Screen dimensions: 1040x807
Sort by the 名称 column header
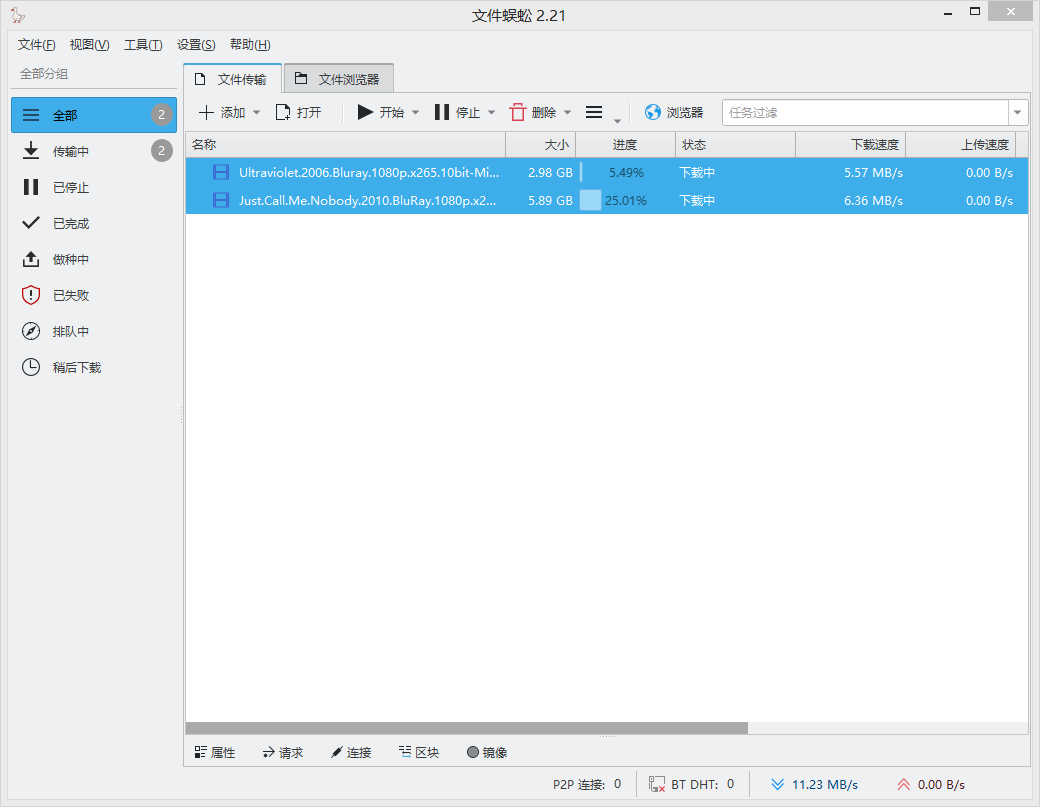[x=346, y=145]
